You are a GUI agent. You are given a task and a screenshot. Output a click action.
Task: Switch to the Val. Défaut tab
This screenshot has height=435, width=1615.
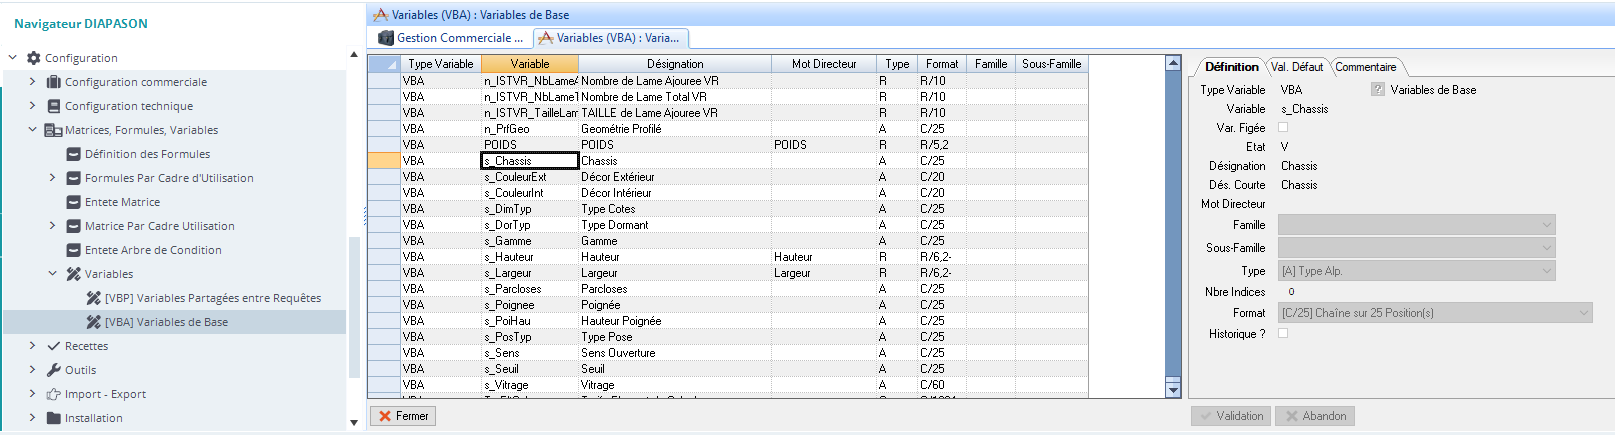pyautogui.click(x=1297, y=67)
